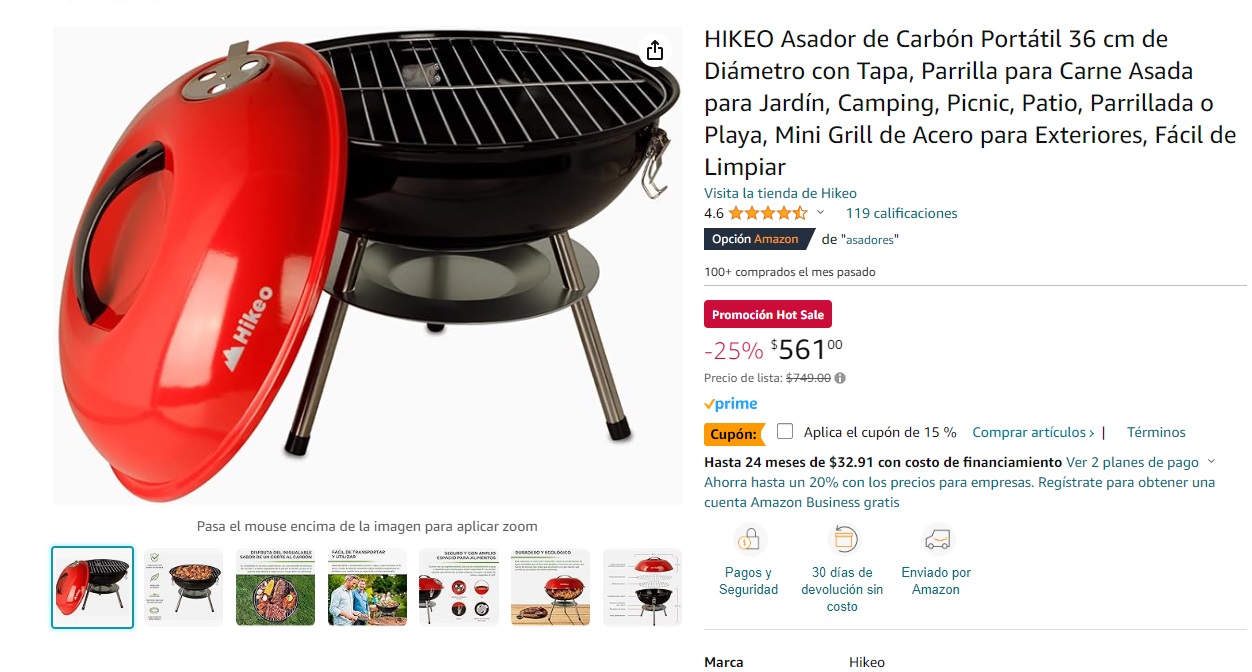This screenshot has width=1252, height=672.
Task: Click the Enviado por Amazon truck icon
Action: point(937,540)
